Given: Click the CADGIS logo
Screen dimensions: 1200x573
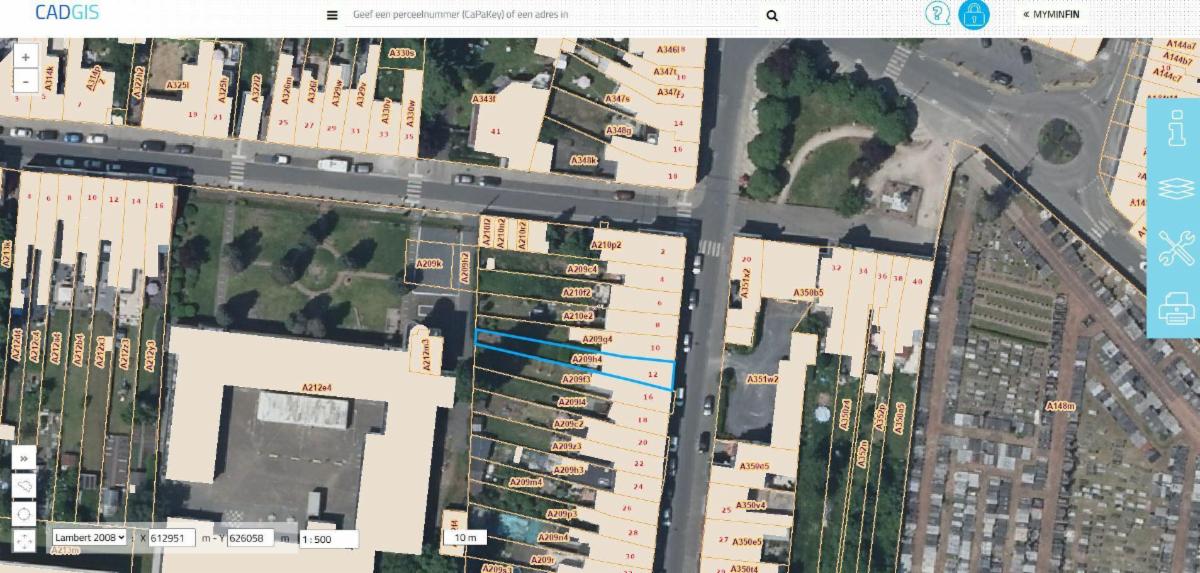Looking at the screenshot, I should 66,13.
